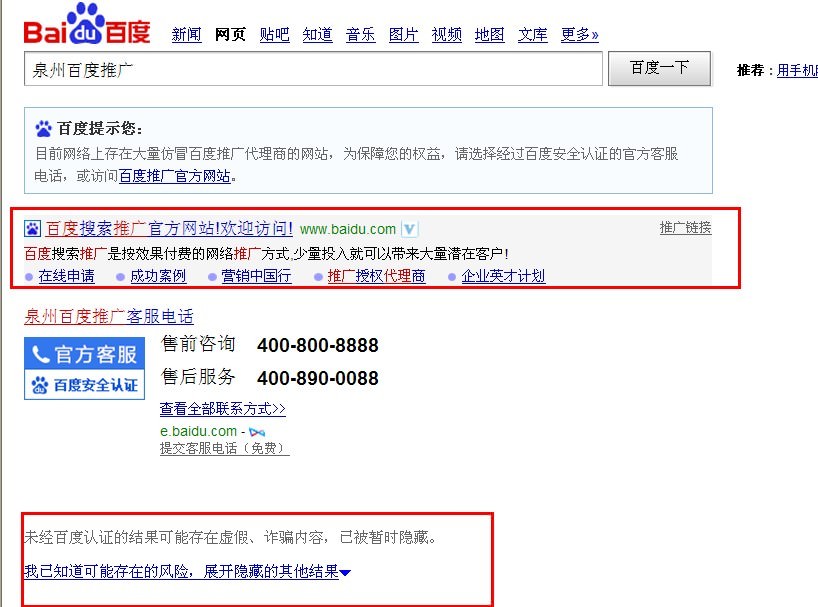Click the 百度安全认证 badge
The width and height of the screenshot is (818, 607).
(x=84, y=384)
